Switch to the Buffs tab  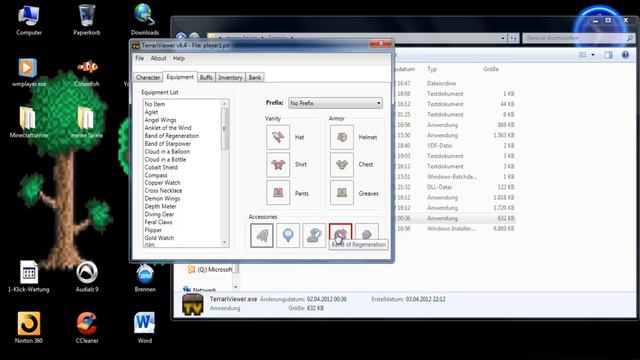pos(206,78)
